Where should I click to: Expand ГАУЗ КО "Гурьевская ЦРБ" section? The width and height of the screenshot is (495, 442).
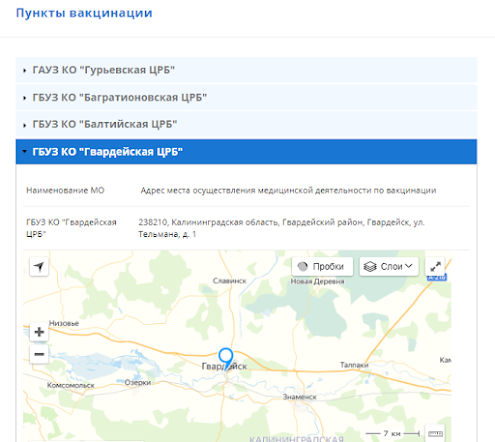click(246, 70)
